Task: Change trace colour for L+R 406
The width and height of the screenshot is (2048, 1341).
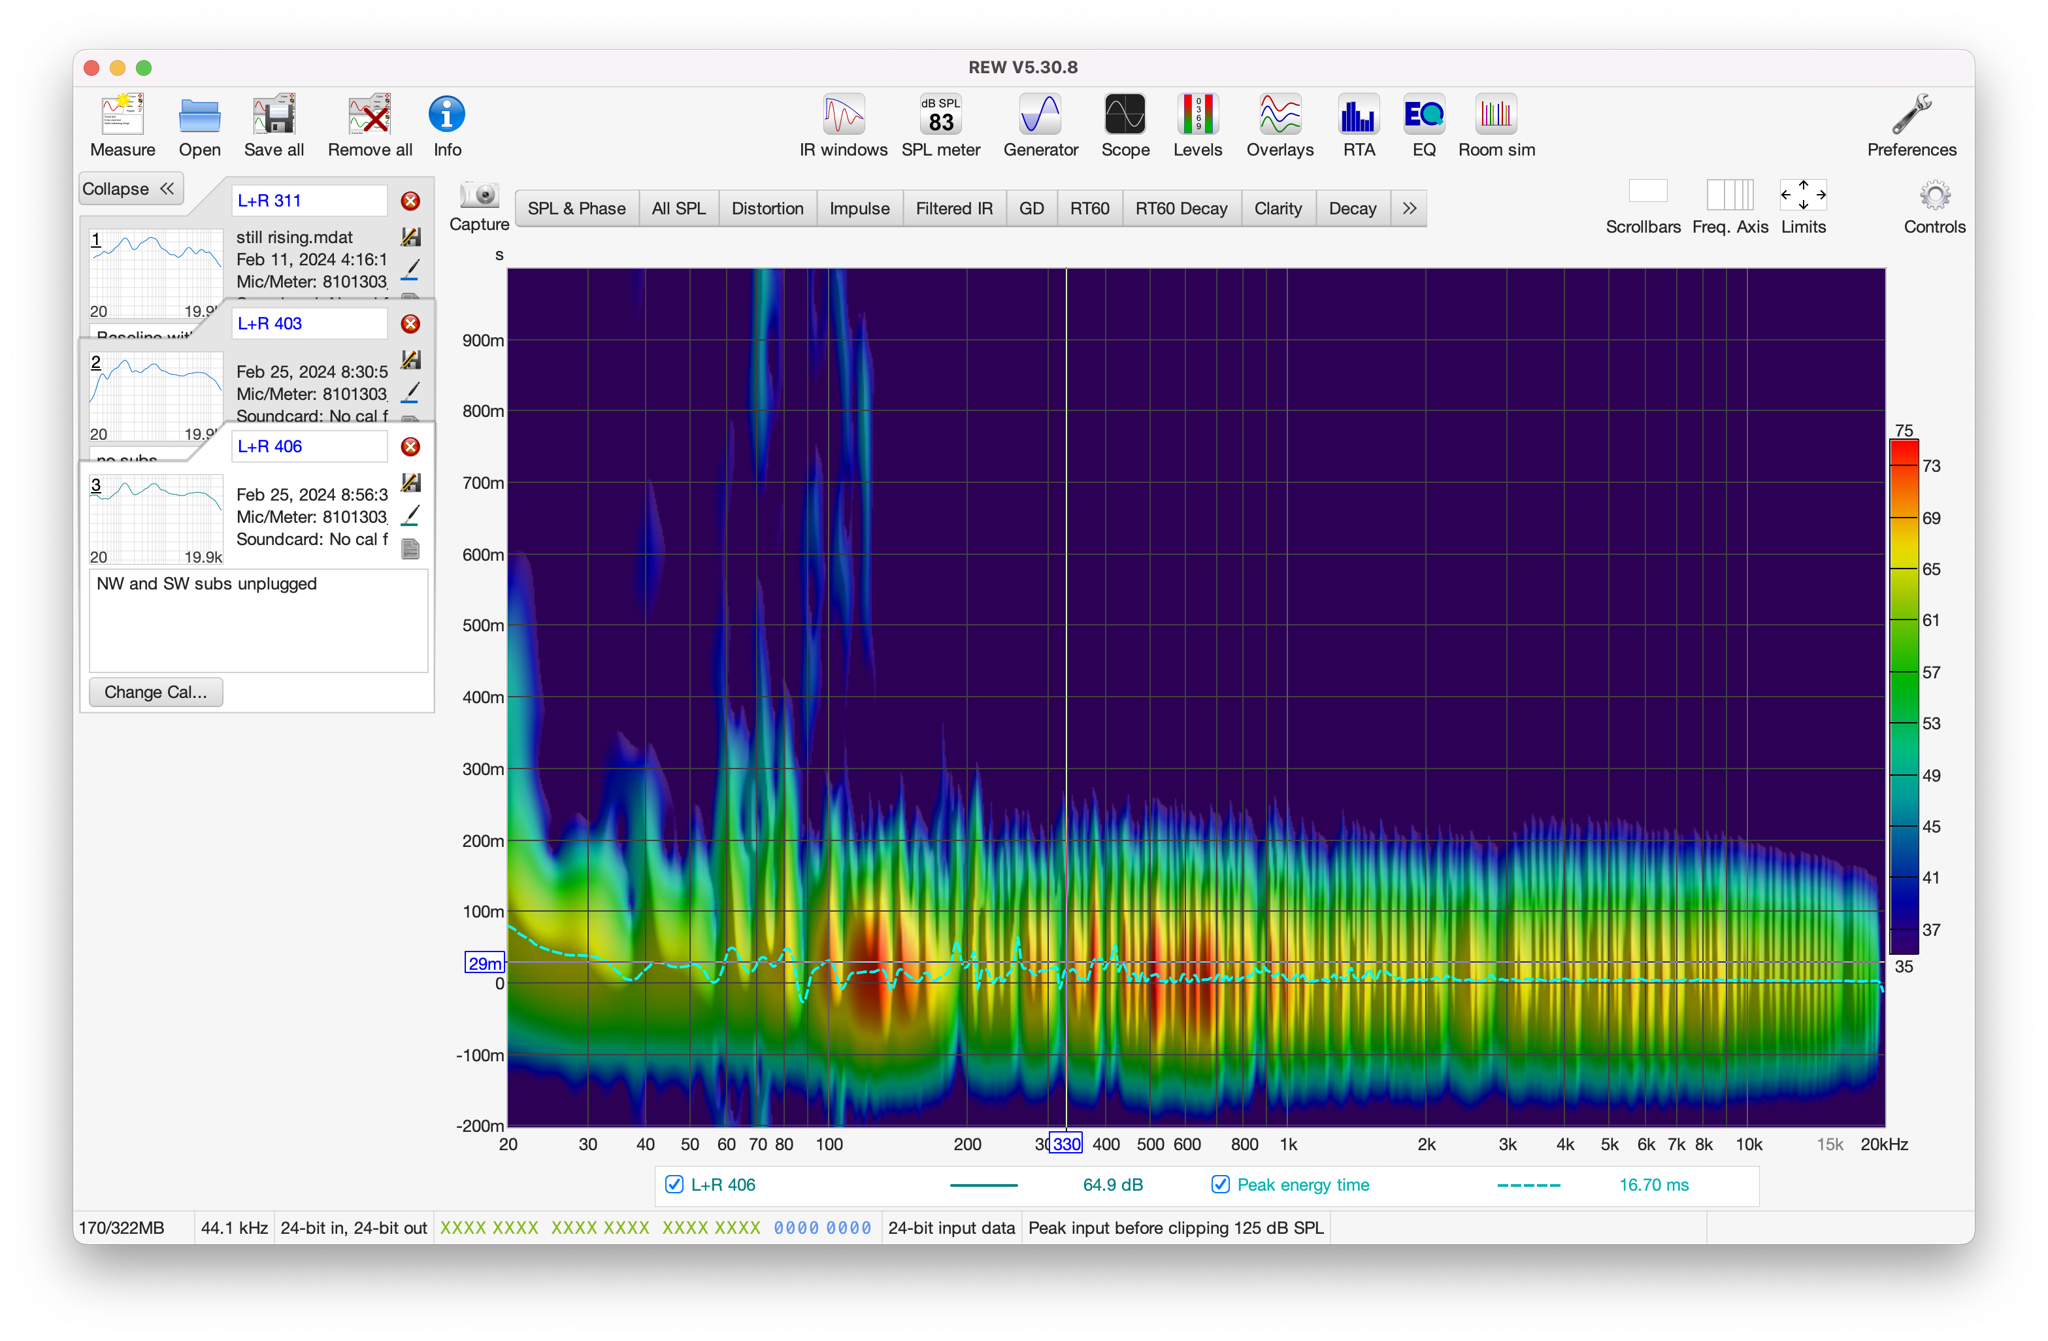Action: point(410,516)
